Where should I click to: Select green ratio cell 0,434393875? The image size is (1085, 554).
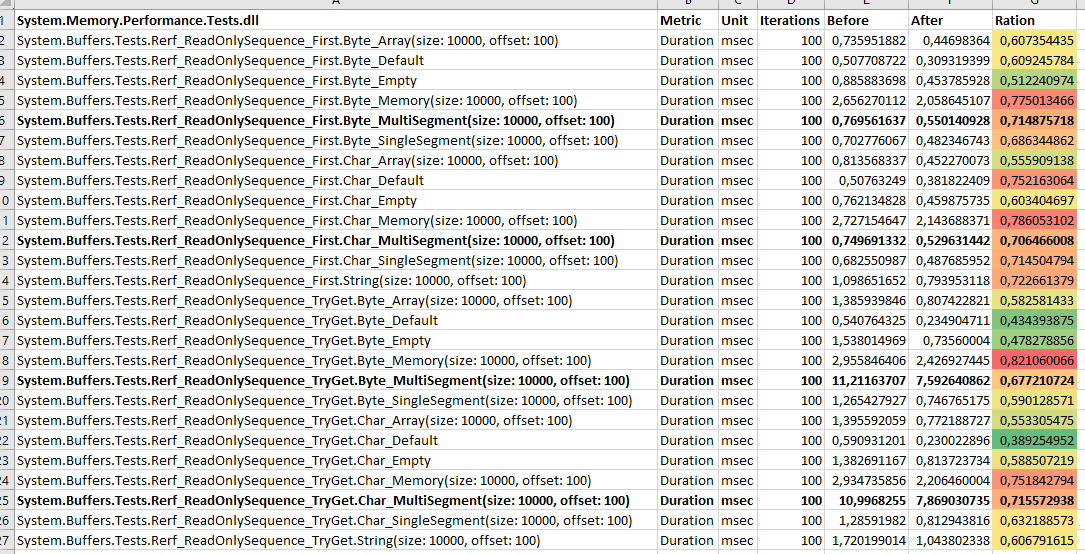1035,321
